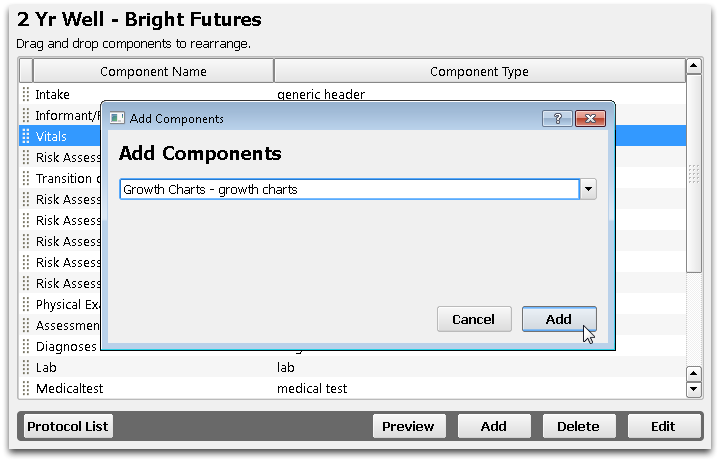Click the drag handle beside Diagnoses row
Screen dimensions: 720x462
click(x=26, y=346)
